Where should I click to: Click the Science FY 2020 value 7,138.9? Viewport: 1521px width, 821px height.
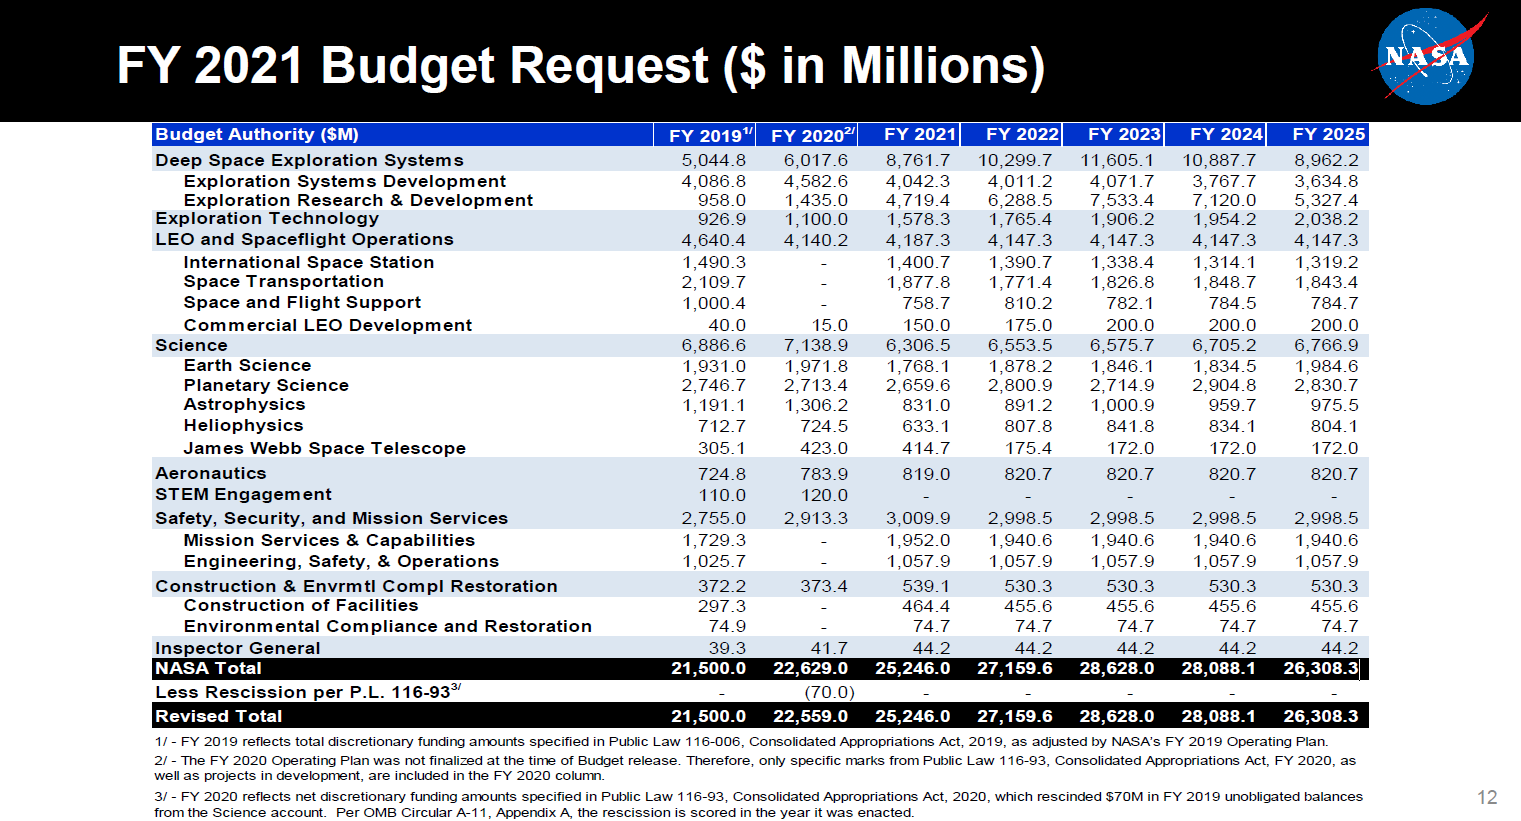(816, 345)
